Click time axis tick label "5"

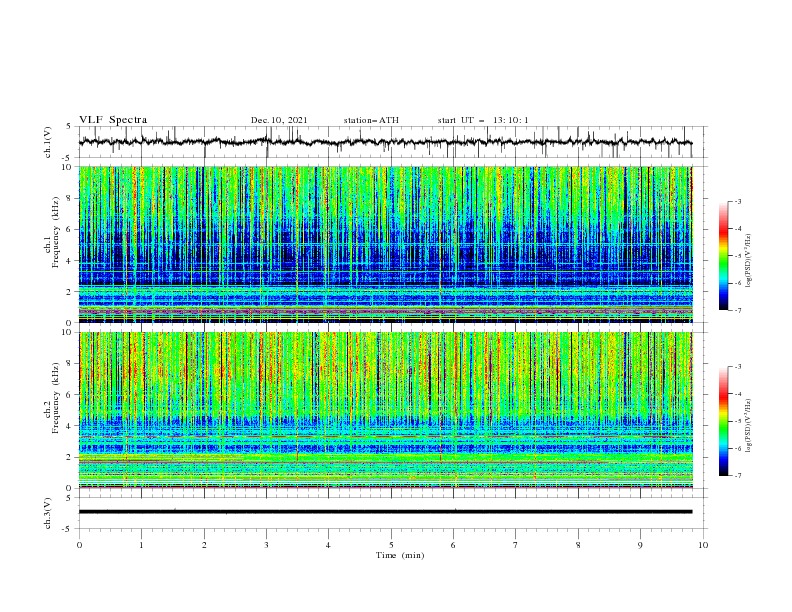click(x=391, y=545)
